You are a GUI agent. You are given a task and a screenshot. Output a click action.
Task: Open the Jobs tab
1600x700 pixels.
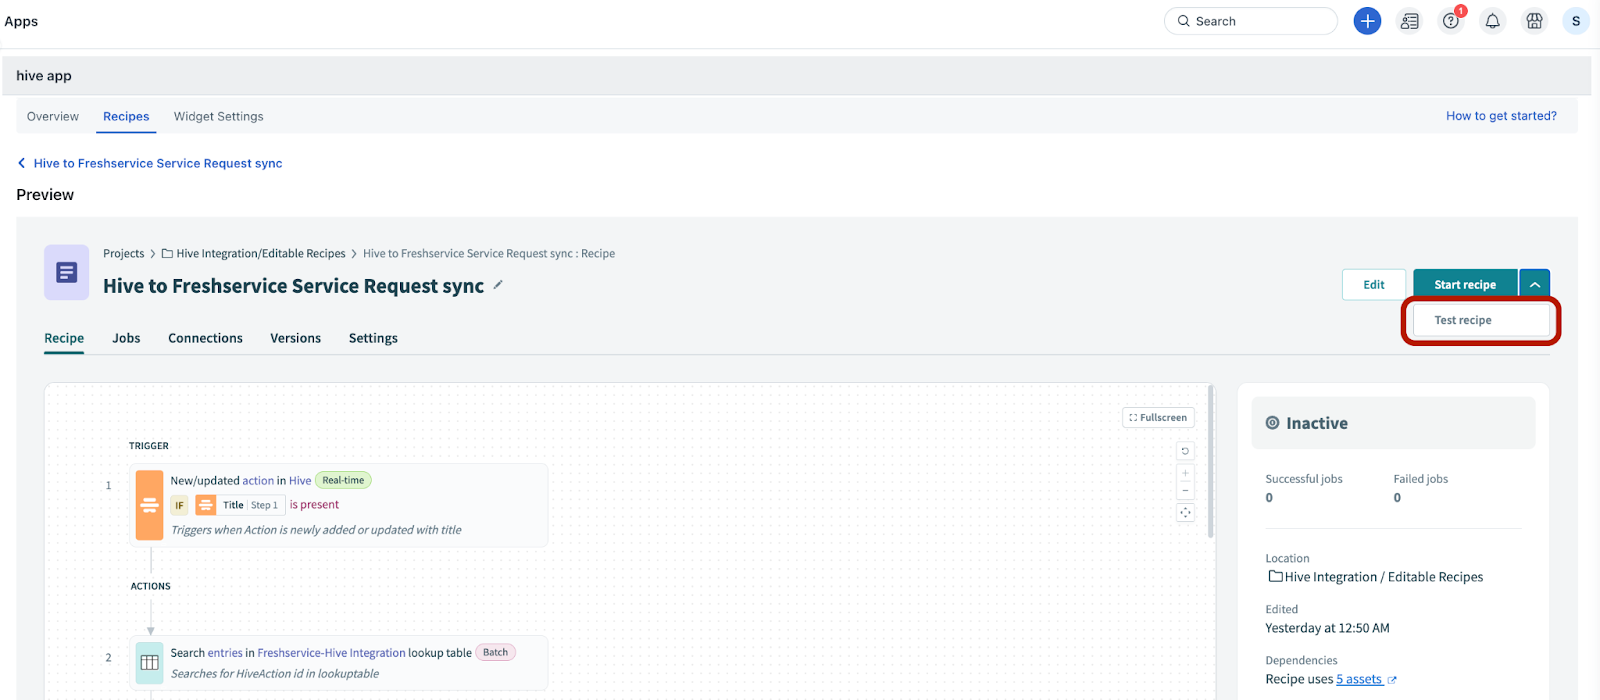[126, 338]
